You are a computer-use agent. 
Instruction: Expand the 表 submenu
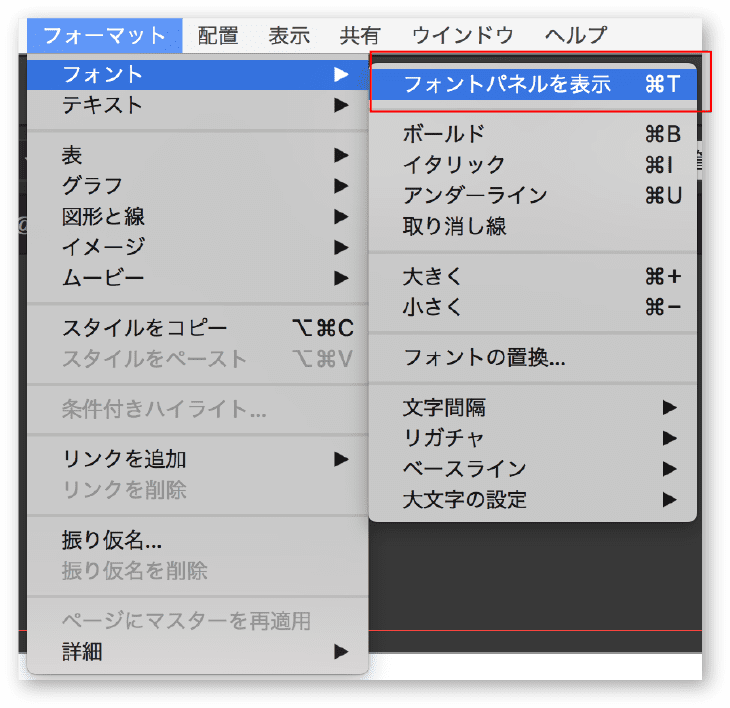click(x=198, y=155)
